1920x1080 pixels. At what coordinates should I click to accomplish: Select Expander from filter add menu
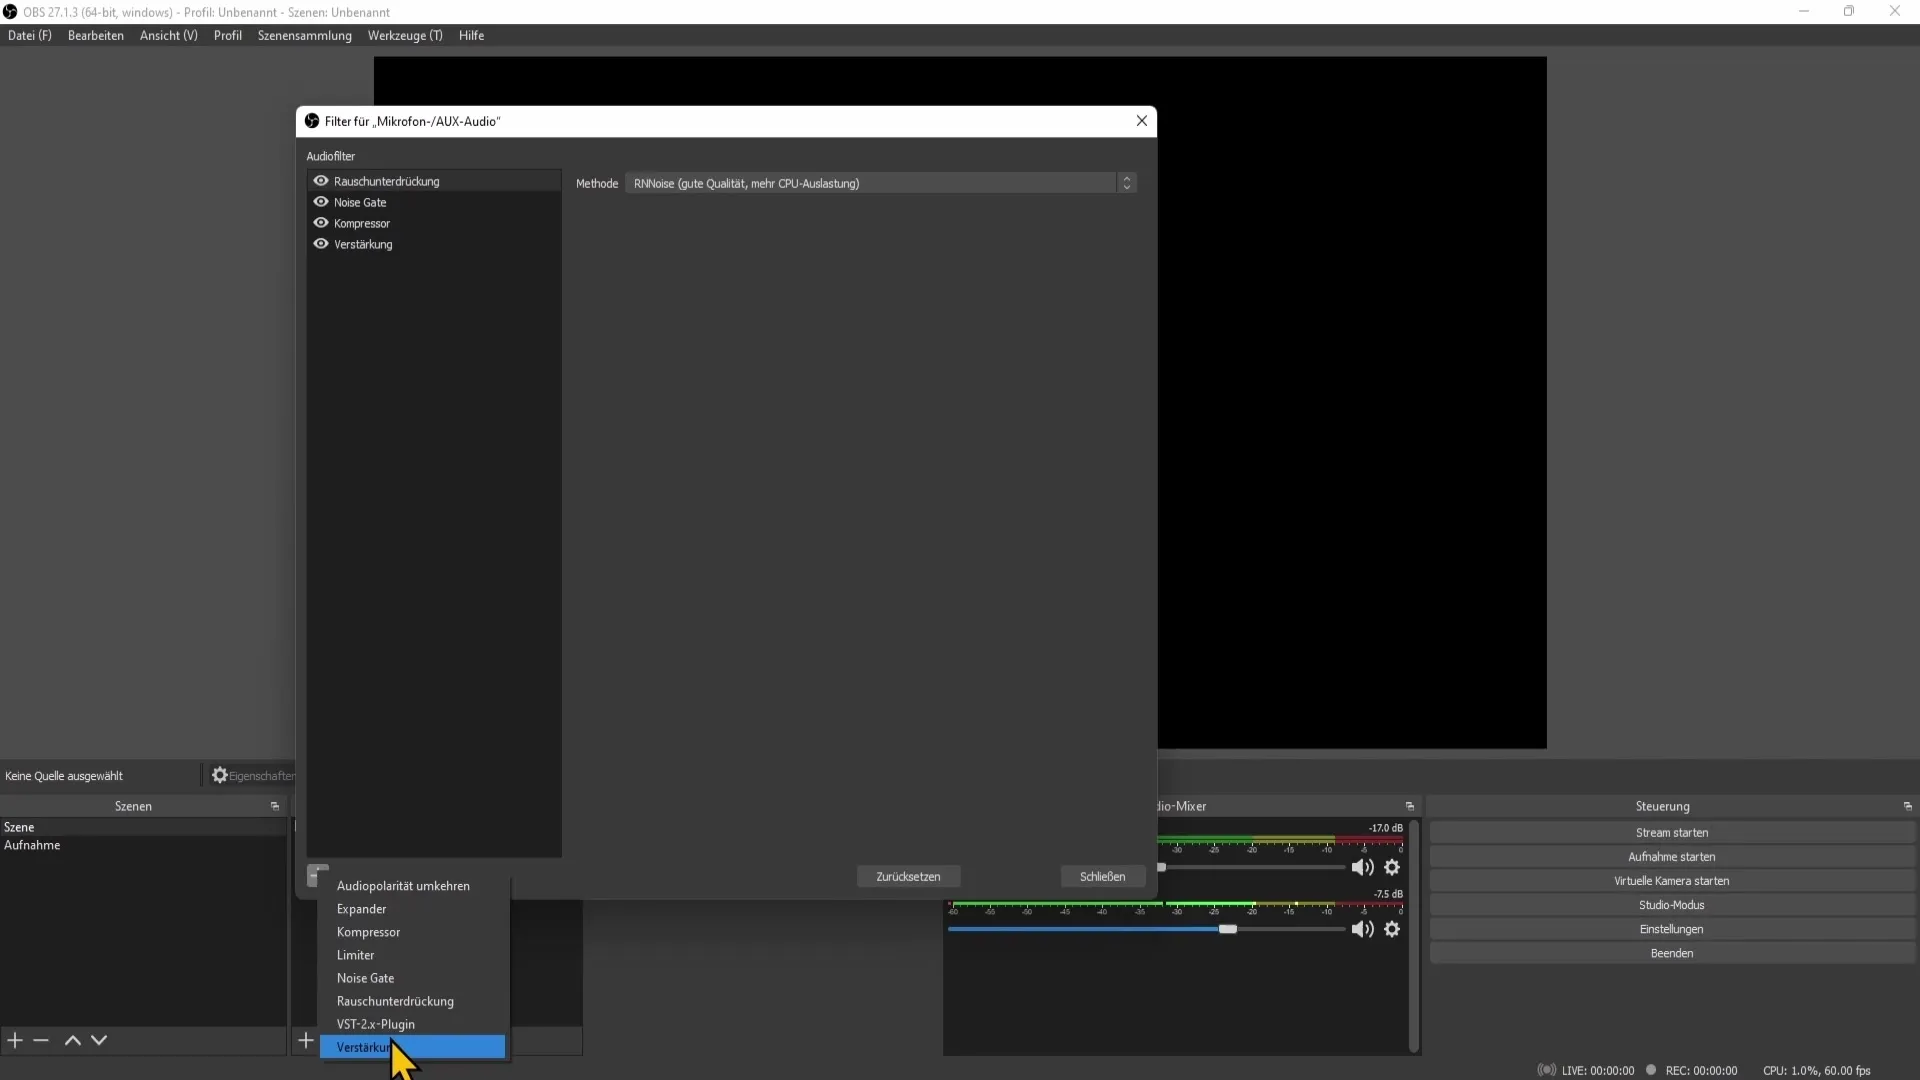363,909
